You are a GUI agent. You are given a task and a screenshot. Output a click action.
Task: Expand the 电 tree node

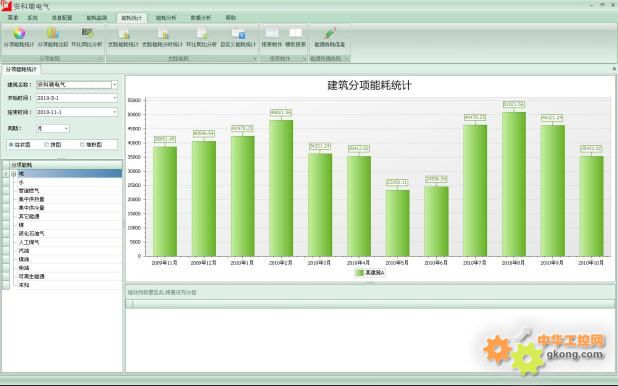(14, 174)
